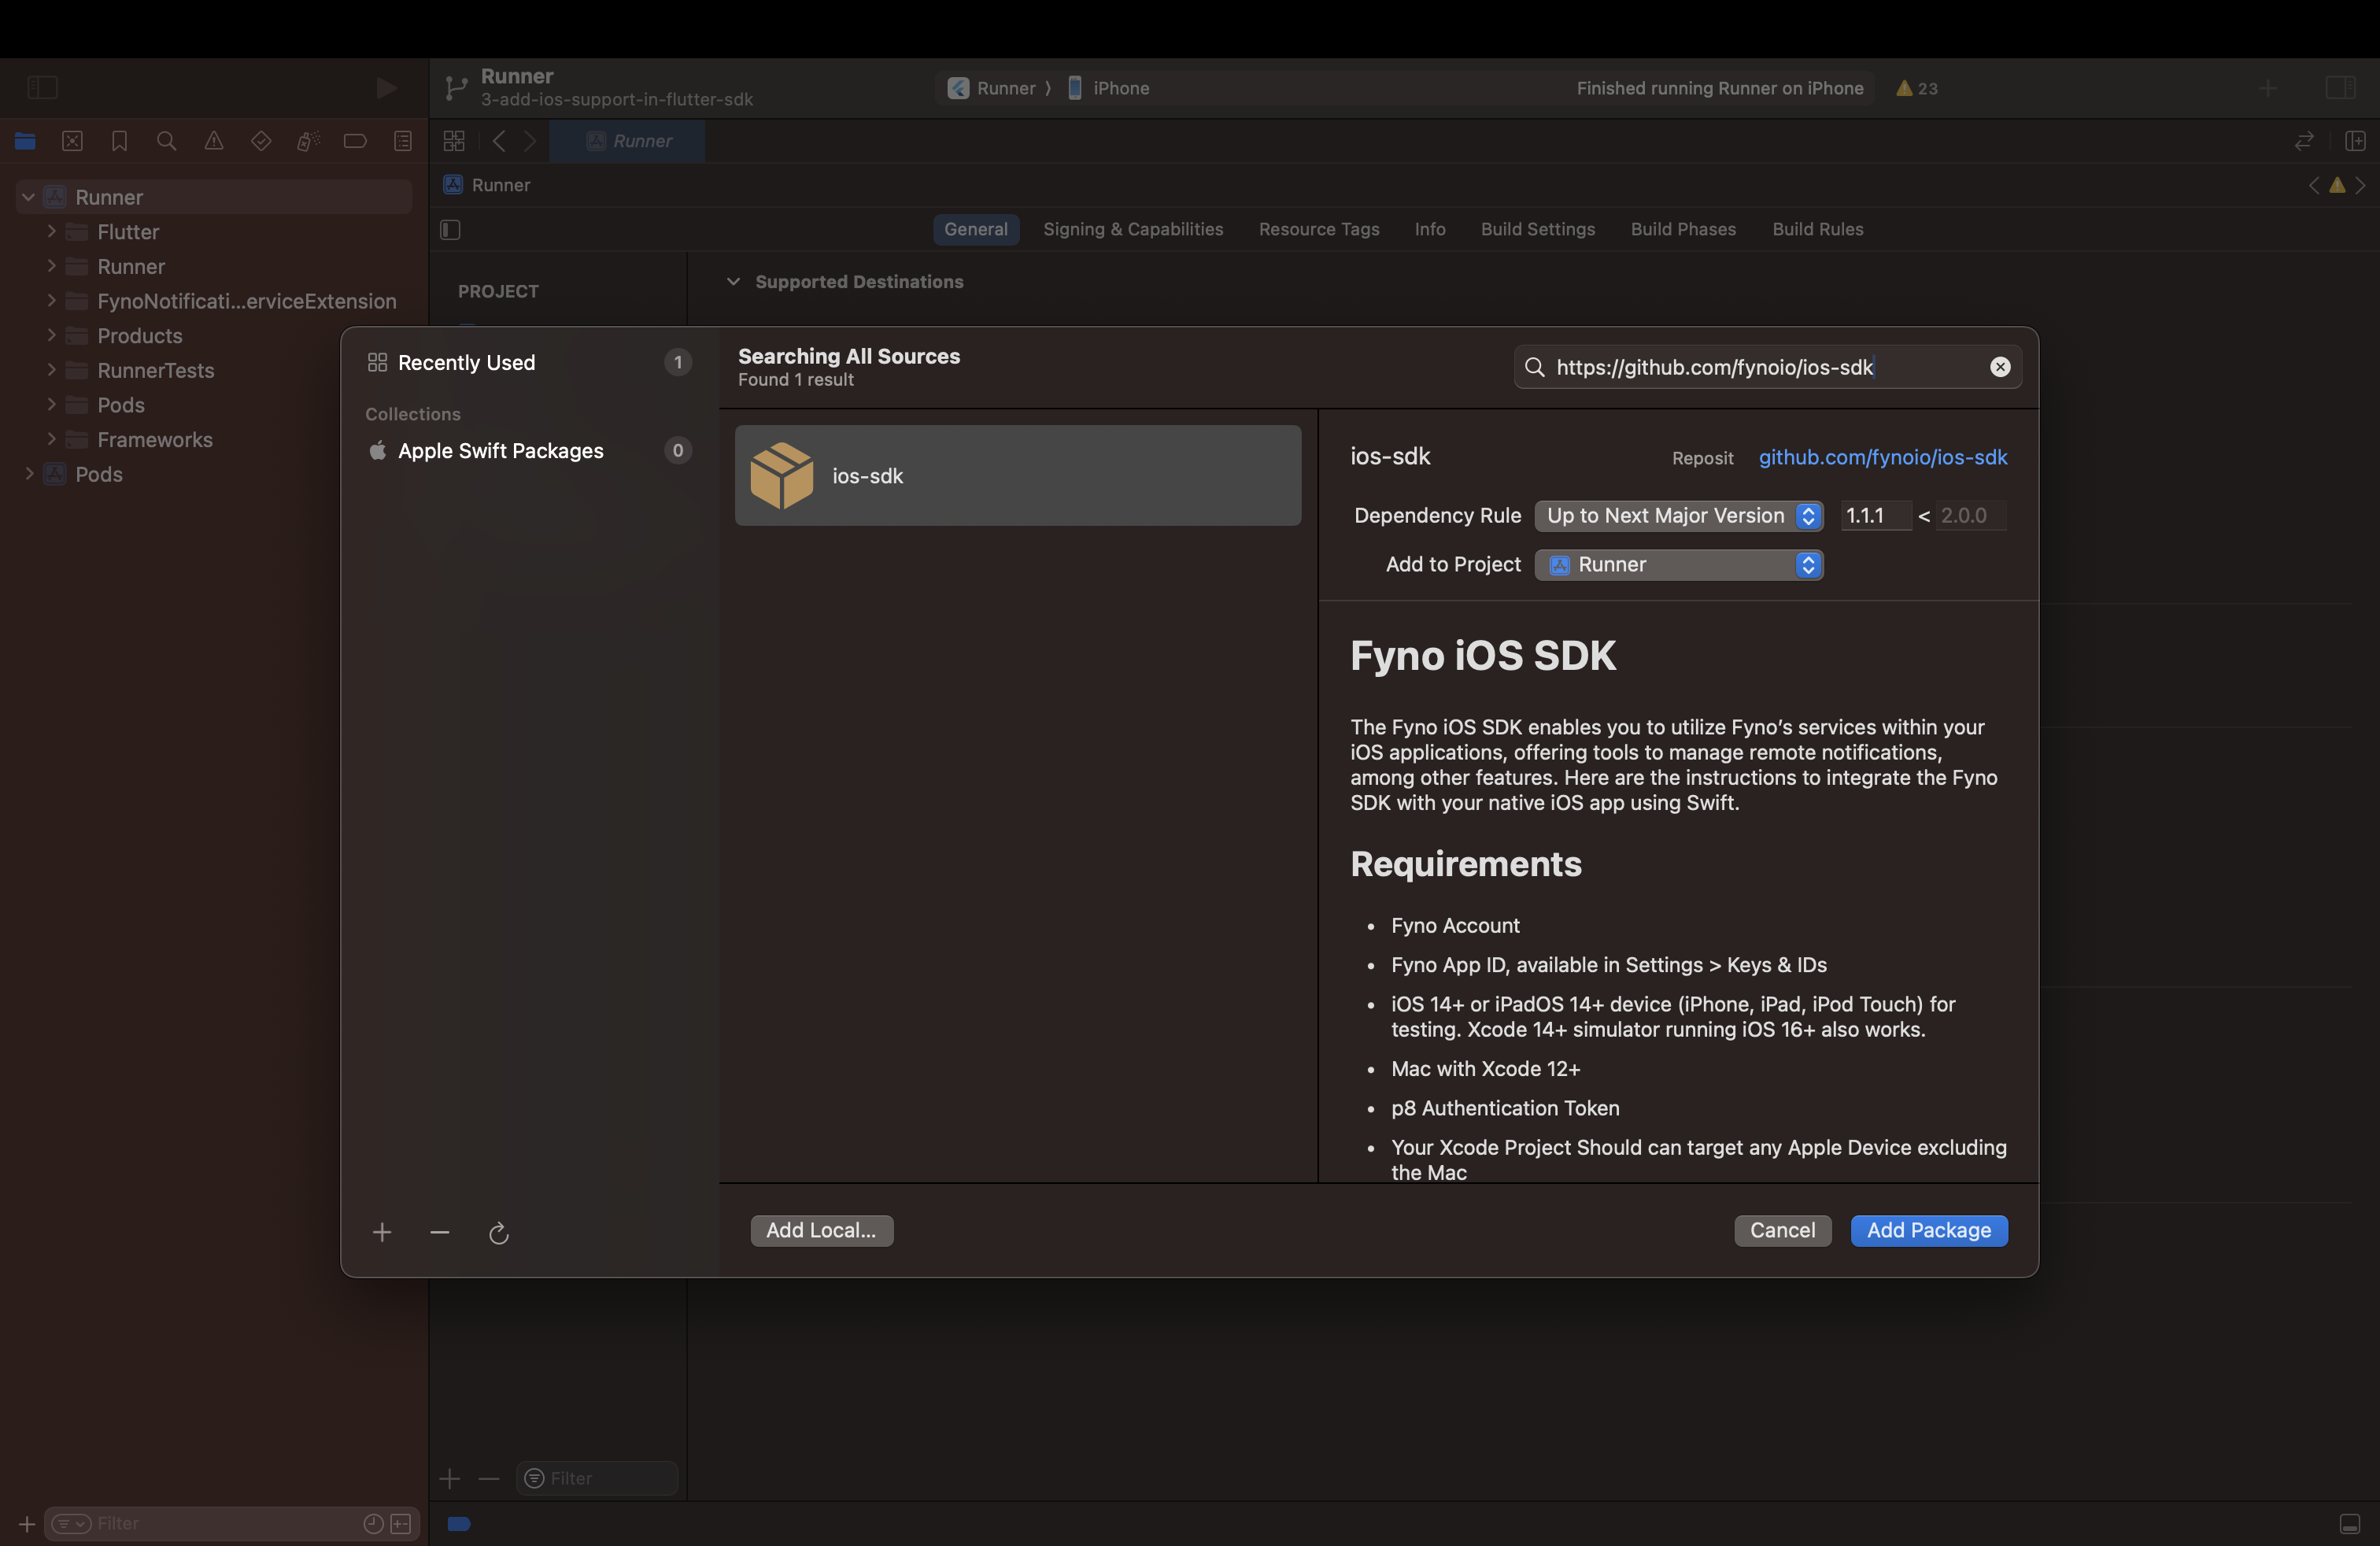Open the Dependency Rule dropdown
This screenshot has width=2380, height=1546.
tap(1678, 516)
